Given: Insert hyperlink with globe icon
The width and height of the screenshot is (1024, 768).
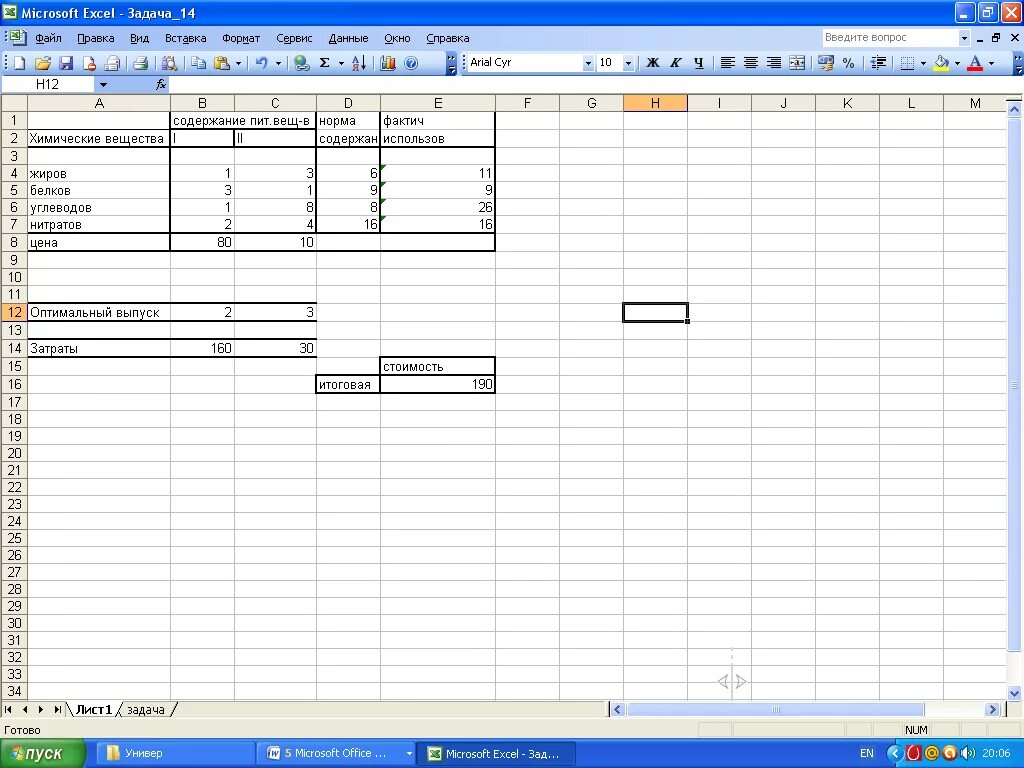Looking at the screenshot, I should click(301, 63).
